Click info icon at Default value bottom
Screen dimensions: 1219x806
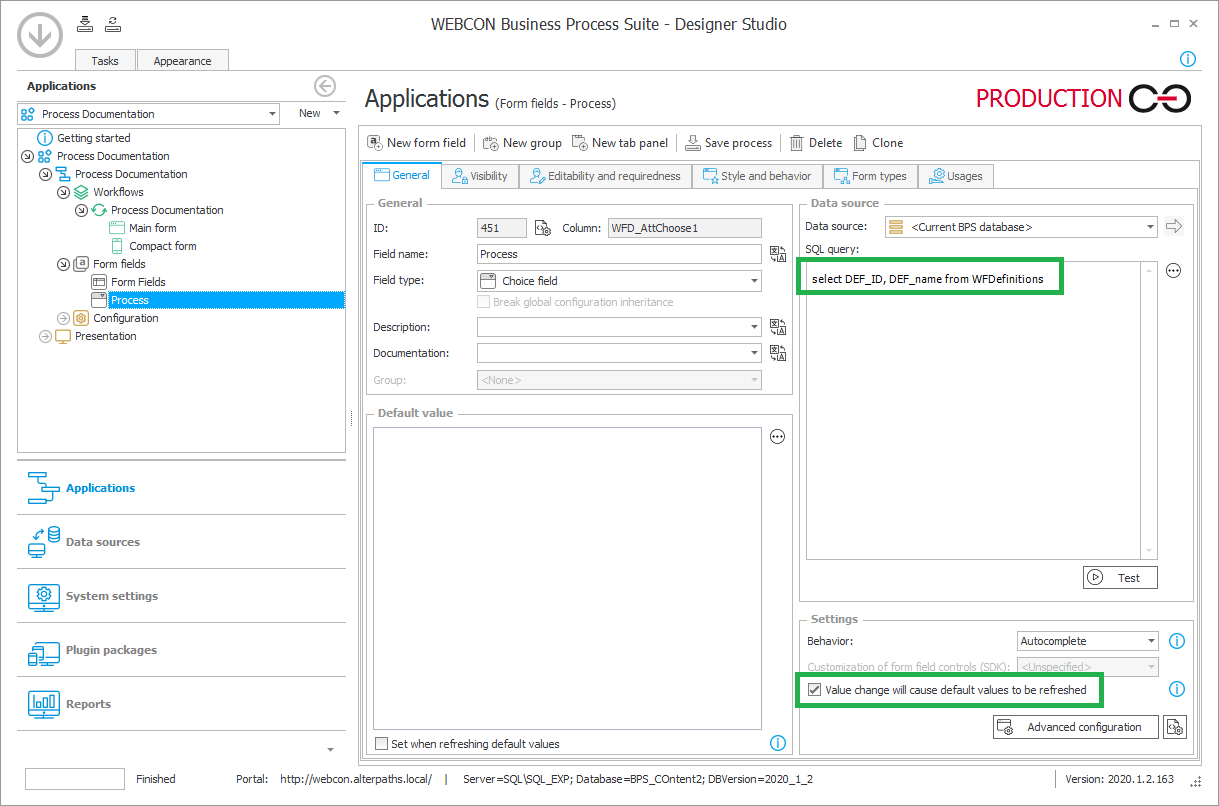[x=778, y=743]
